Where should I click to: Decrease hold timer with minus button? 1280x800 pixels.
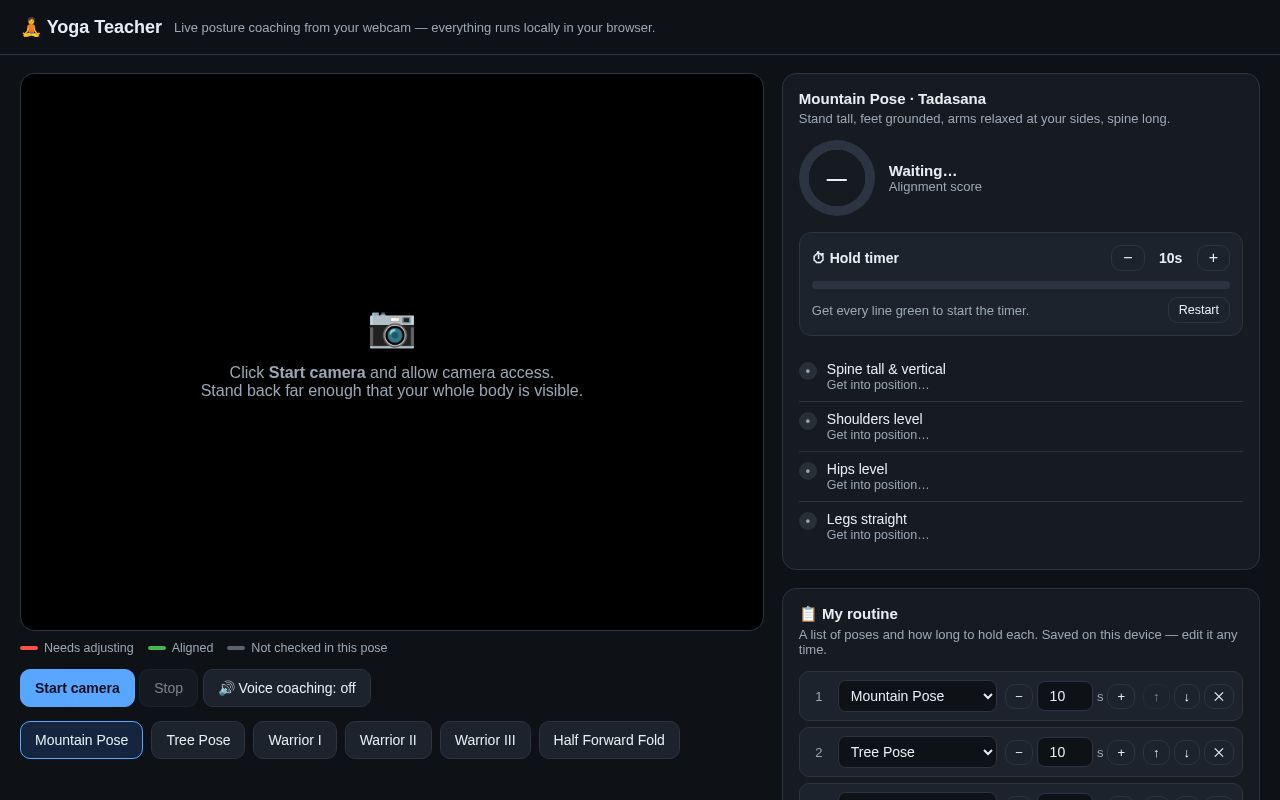[x=1128, y=258]
